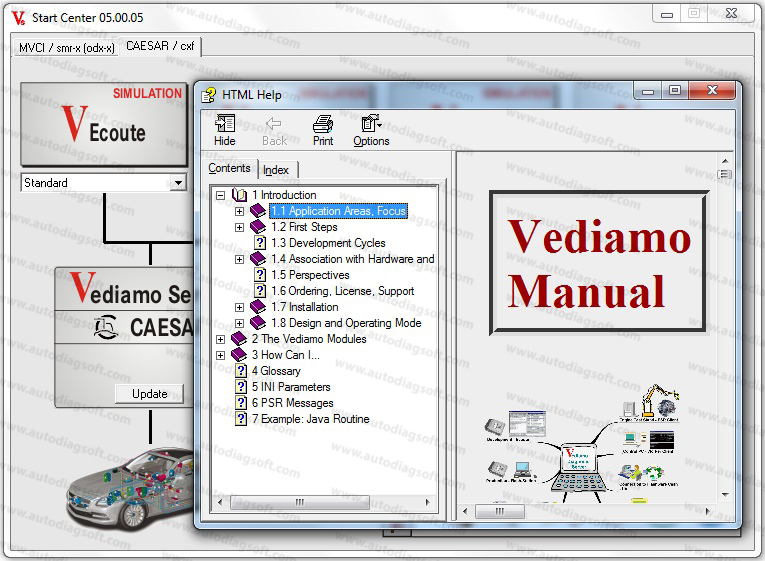The image size is (765, 561).
Task: Click the question icon for 1.6 Ordering, License, Support
Action: coord(260,291)
